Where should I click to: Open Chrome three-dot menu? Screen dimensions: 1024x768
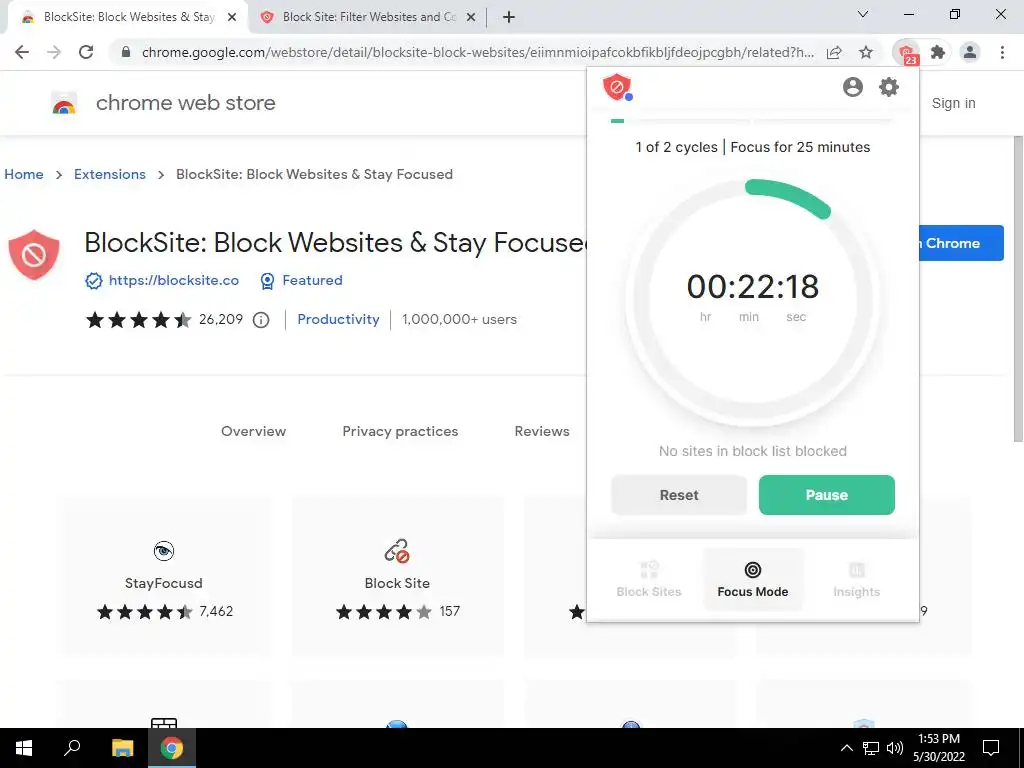[x=1002, y=52]
